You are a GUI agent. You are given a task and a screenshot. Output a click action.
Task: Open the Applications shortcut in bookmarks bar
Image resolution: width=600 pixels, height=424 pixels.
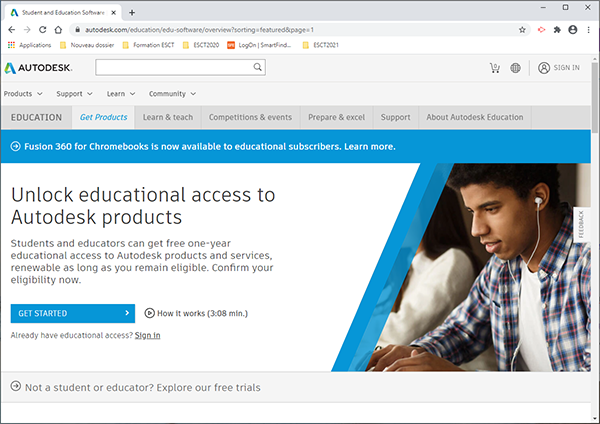coord(29,45)
